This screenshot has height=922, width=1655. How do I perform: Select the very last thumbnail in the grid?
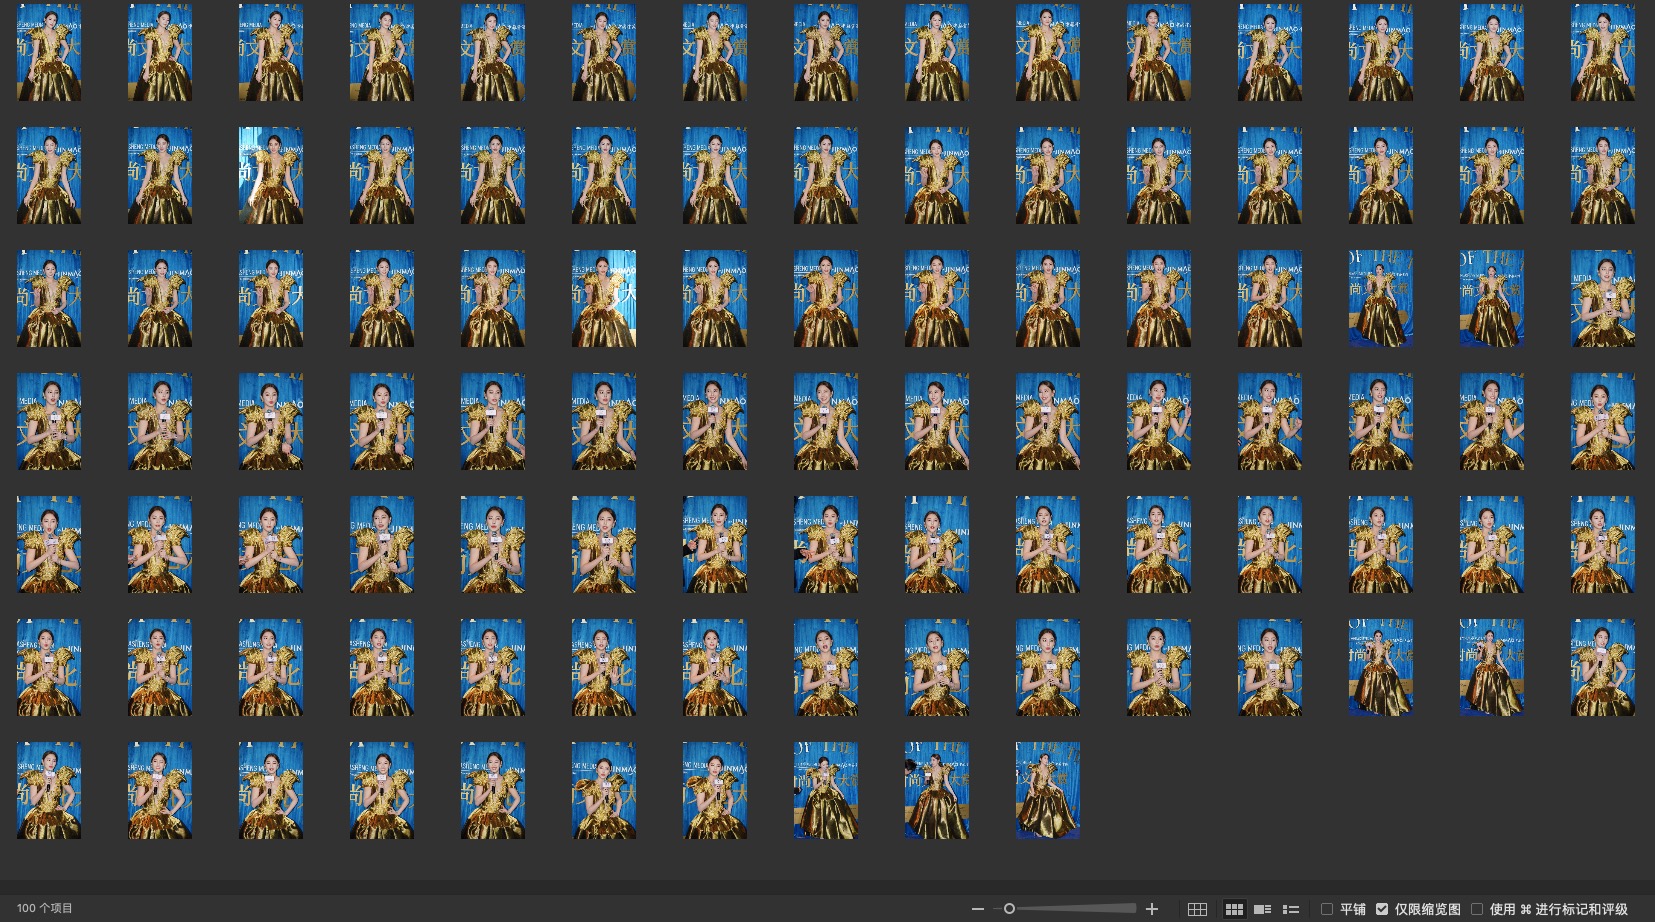pos(1047,790)
